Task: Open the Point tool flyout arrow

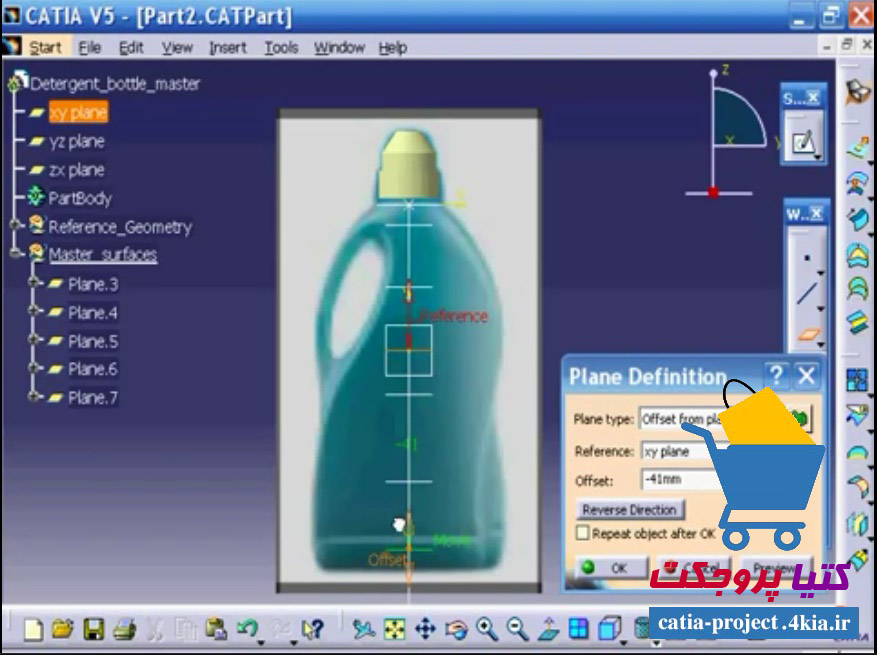Action: point(821,273)
